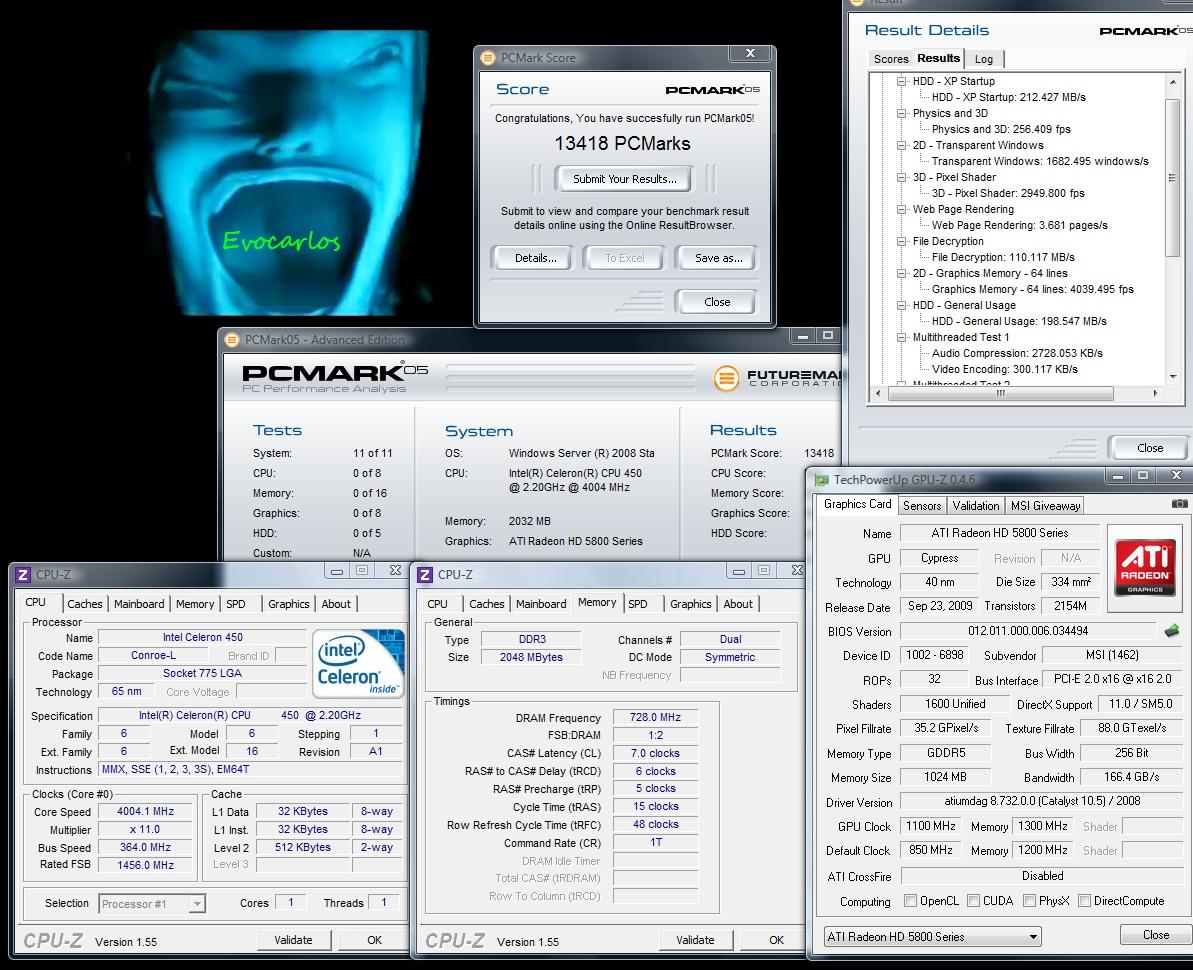Open the About tab in the first CPU-Z window

coord(336,604)
